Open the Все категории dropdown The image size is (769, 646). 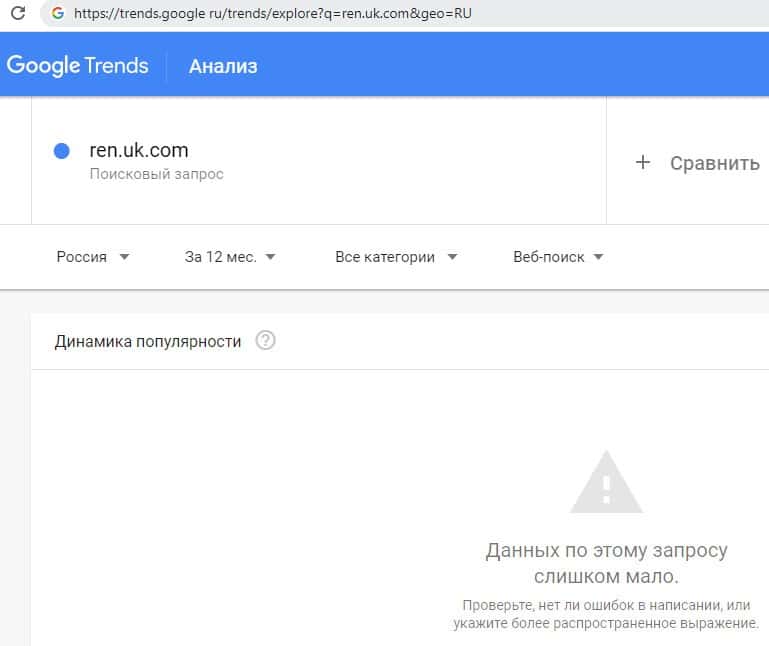[396, 257]
